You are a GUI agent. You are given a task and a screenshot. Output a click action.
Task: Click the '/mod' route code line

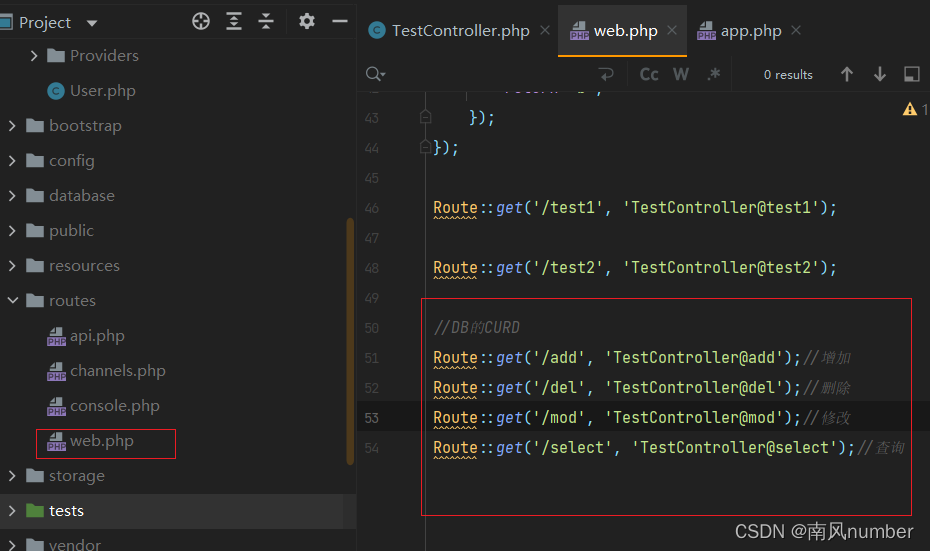coord(617,418)
